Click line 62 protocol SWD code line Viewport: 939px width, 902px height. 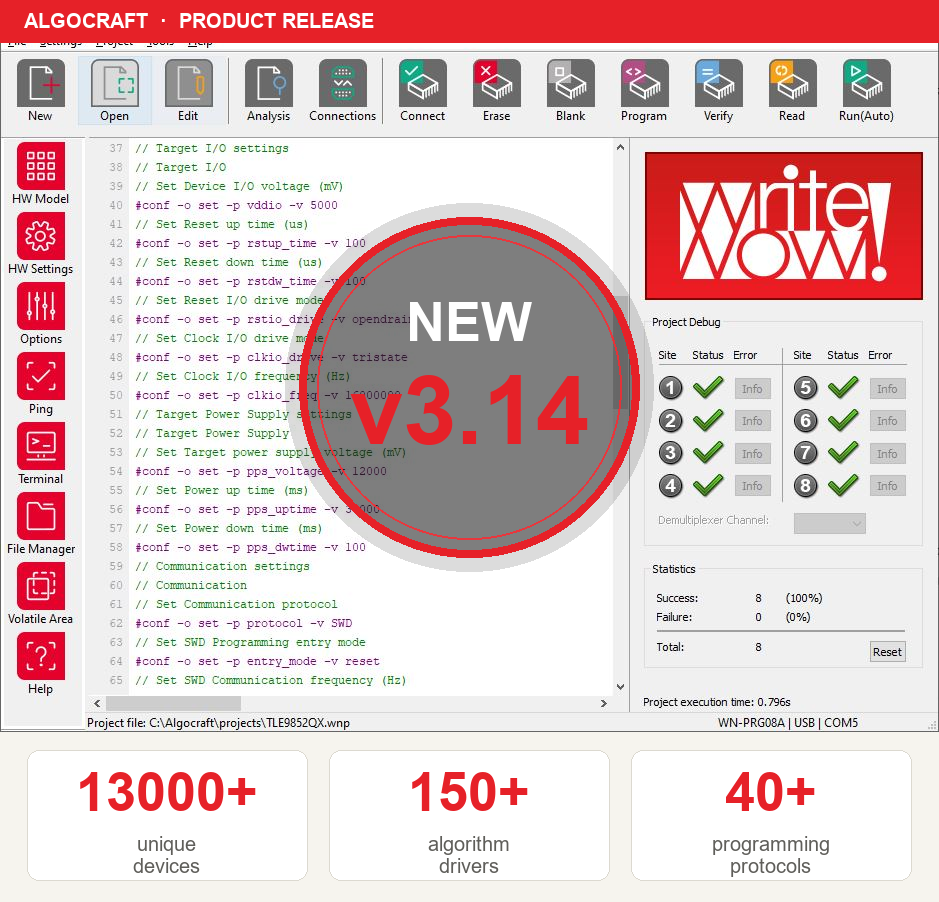(x=243, y=623)
